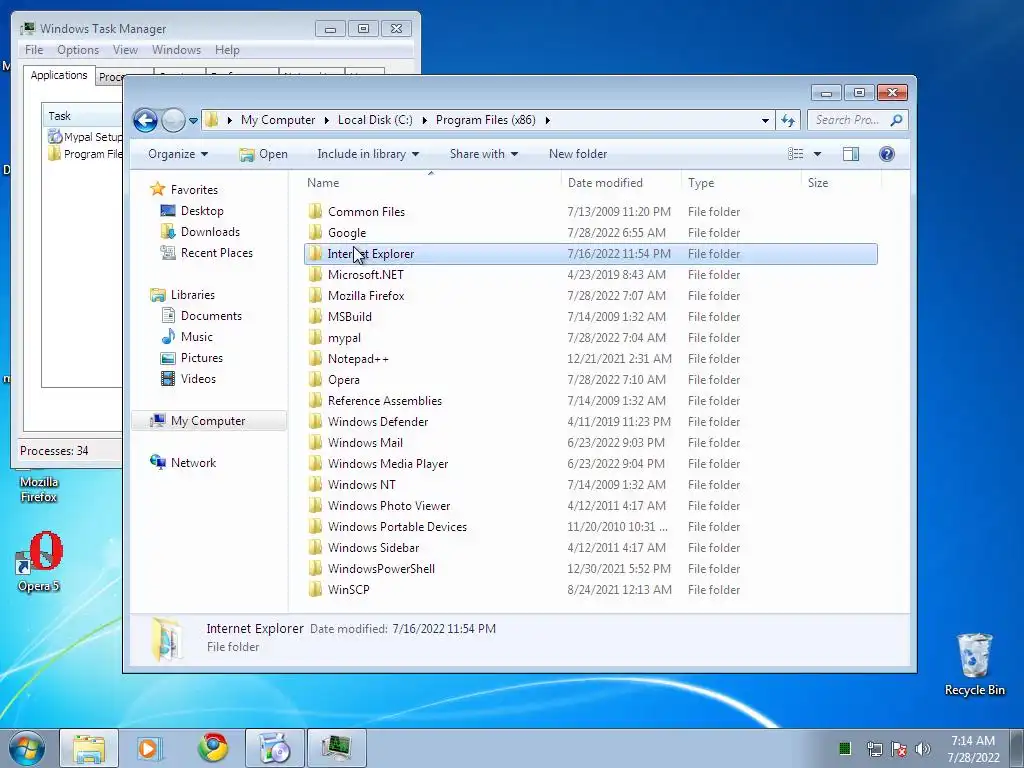Image resolution: width=1024 pixels, height=768 pixels.
Task: Select the Opera folder icon
Action: pos(315,379)
